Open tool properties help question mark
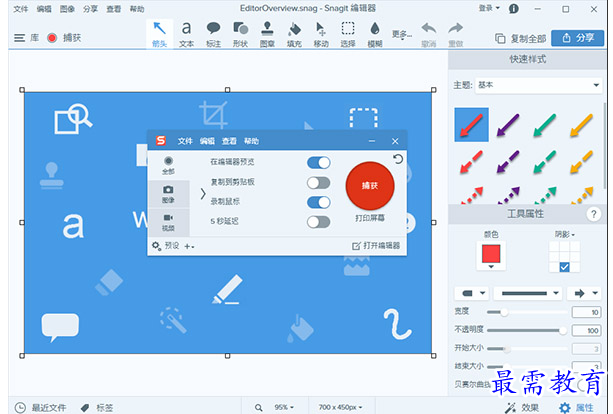 593,214
